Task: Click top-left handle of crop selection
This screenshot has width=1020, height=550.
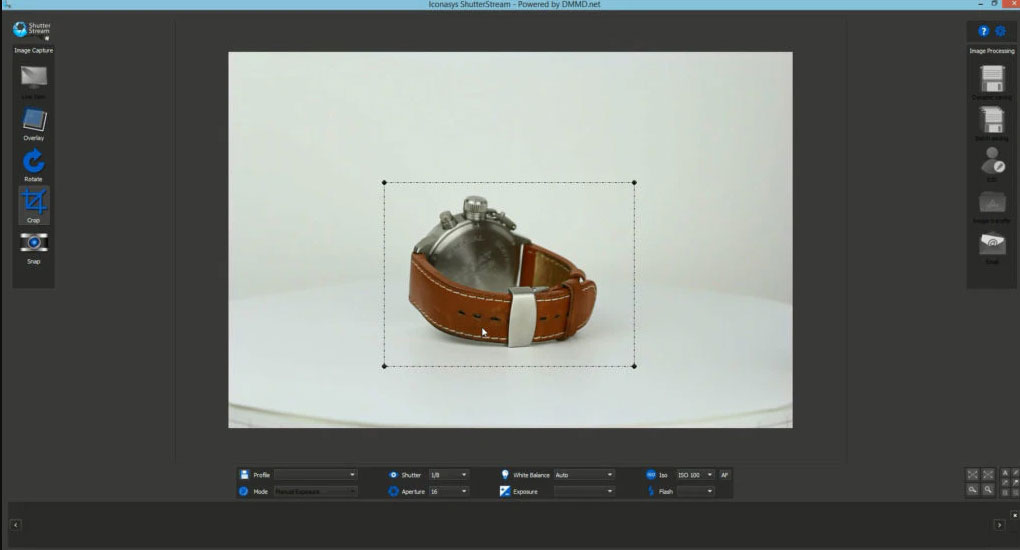Action: (384, 183)
